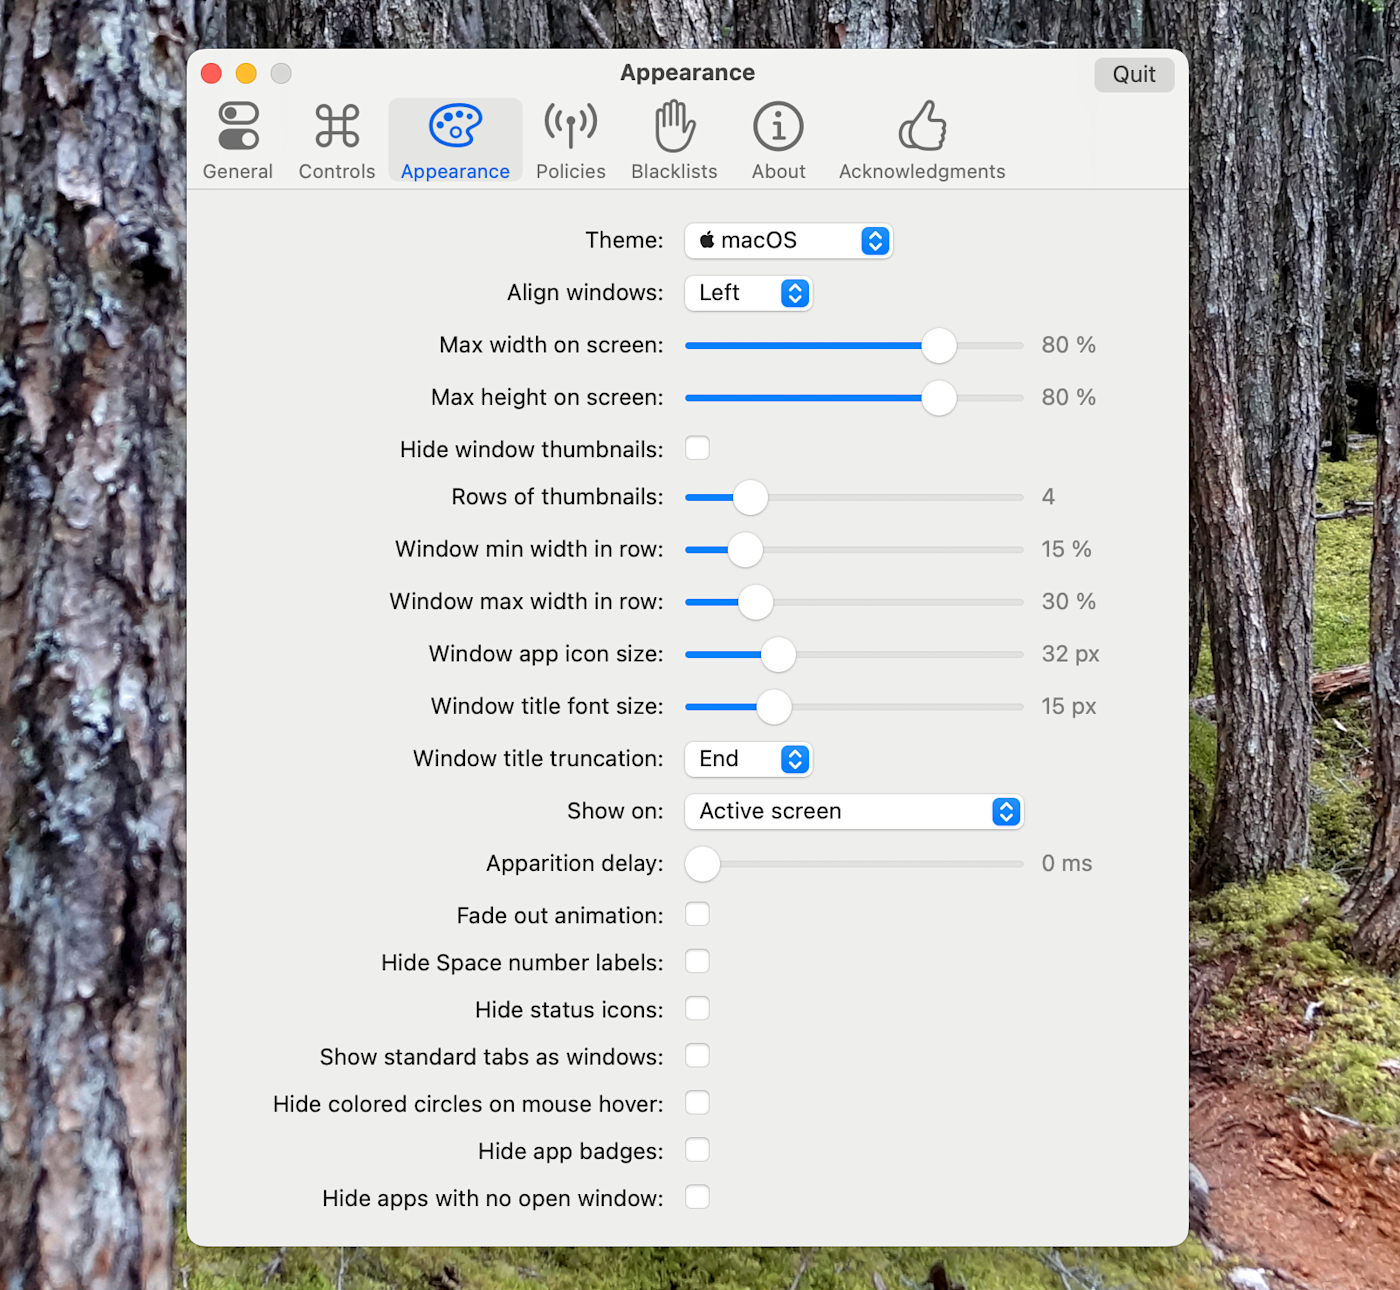
Task: Enable Hide app badges checkbox
Action: 697,1150
